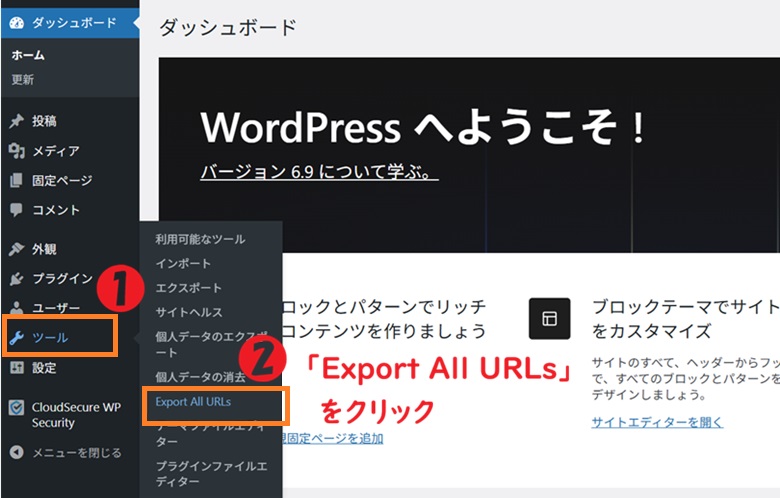Select 個人データの消去 in flyout

tap(200, 377)
